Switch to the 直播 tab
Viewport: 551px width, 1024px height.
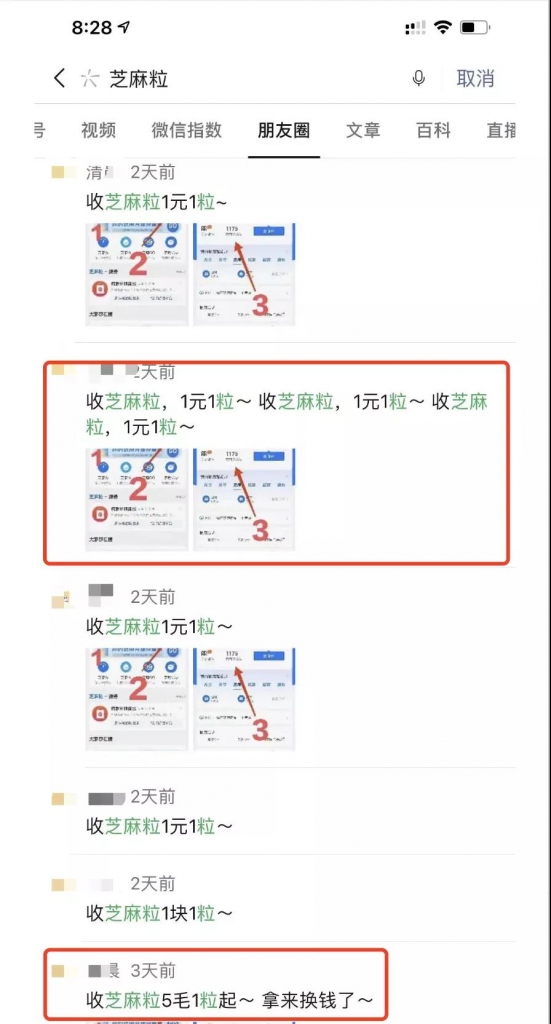[501, 130]
